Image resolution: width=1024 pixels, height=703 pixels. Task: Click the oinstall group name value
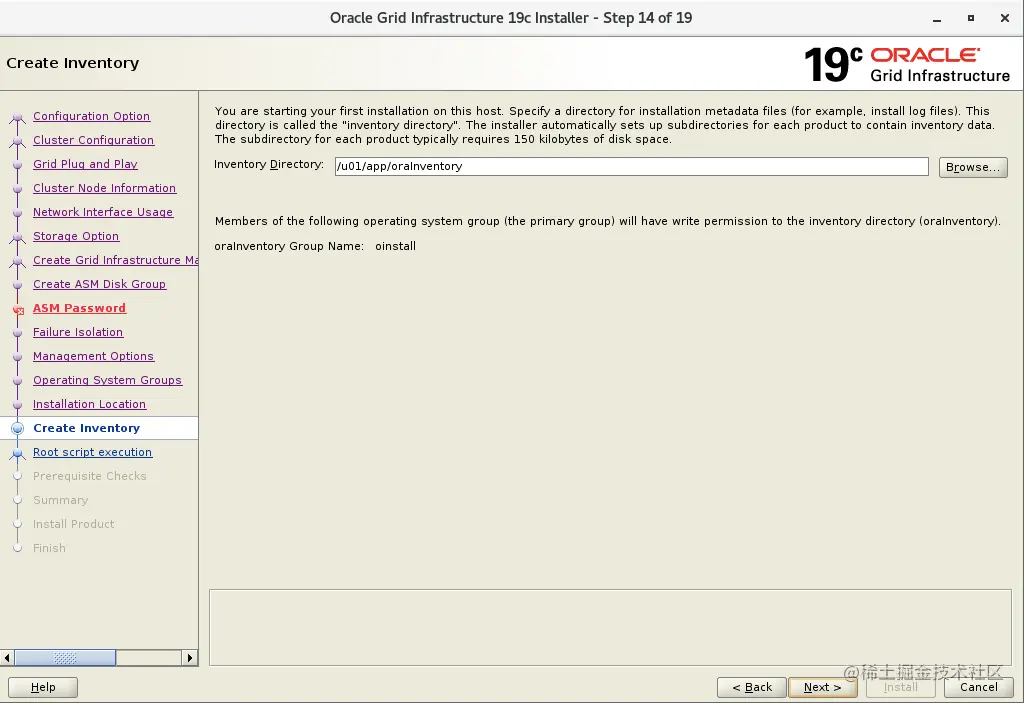tap(395, 246)
